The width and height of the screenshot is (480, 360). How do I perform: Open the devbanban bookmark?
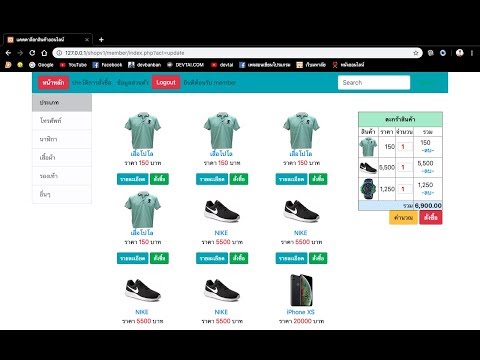click(145, 65)
